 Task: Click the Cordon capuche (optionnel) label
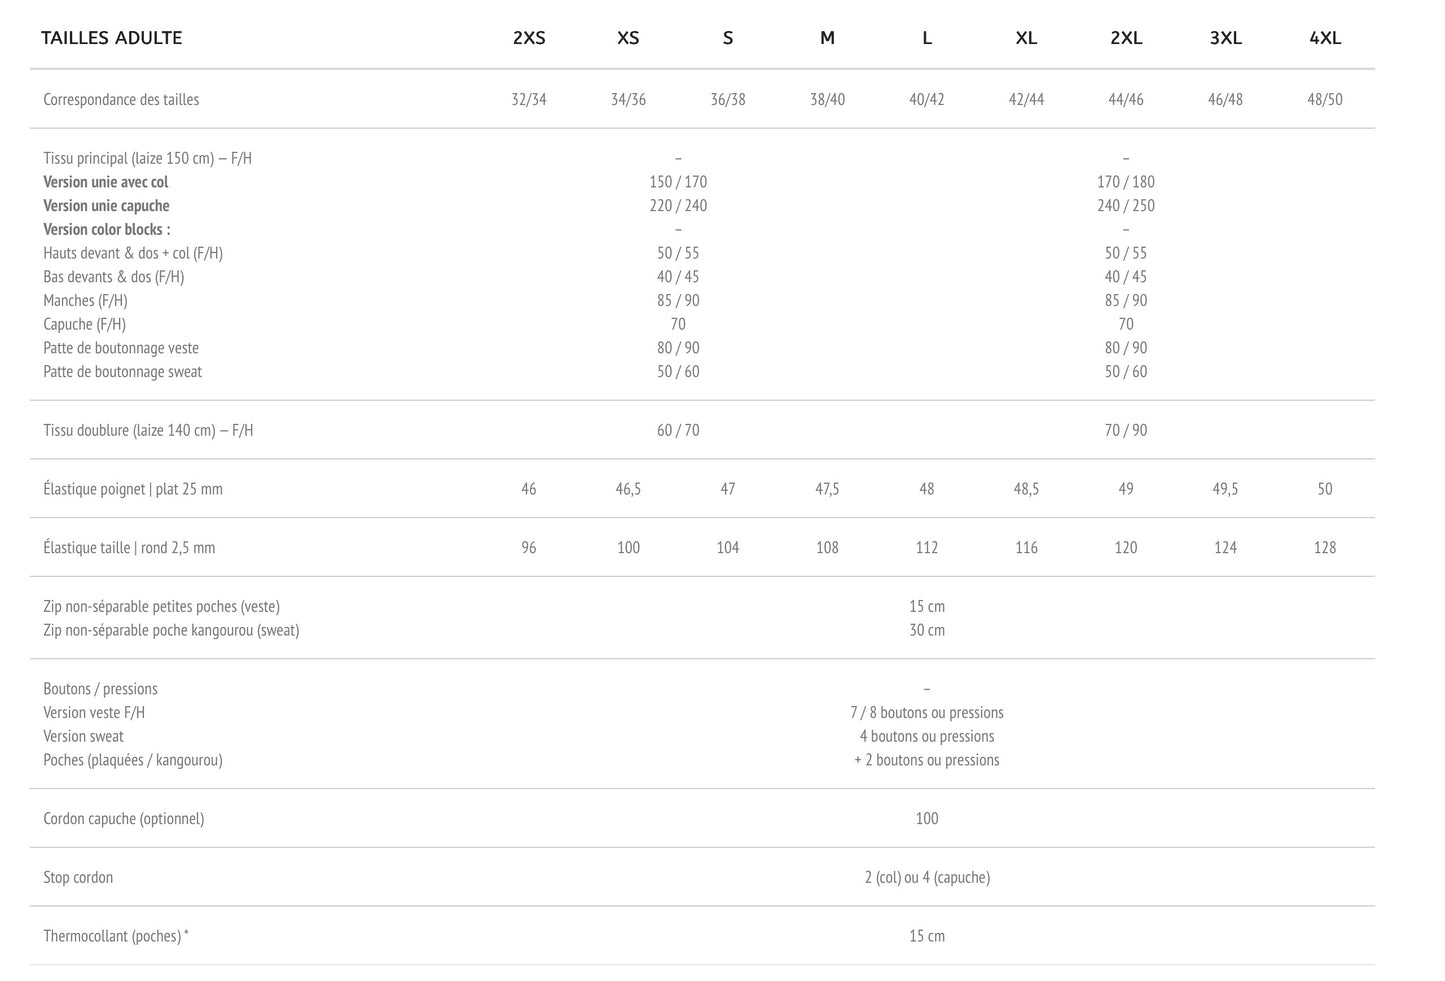[123, 819]
